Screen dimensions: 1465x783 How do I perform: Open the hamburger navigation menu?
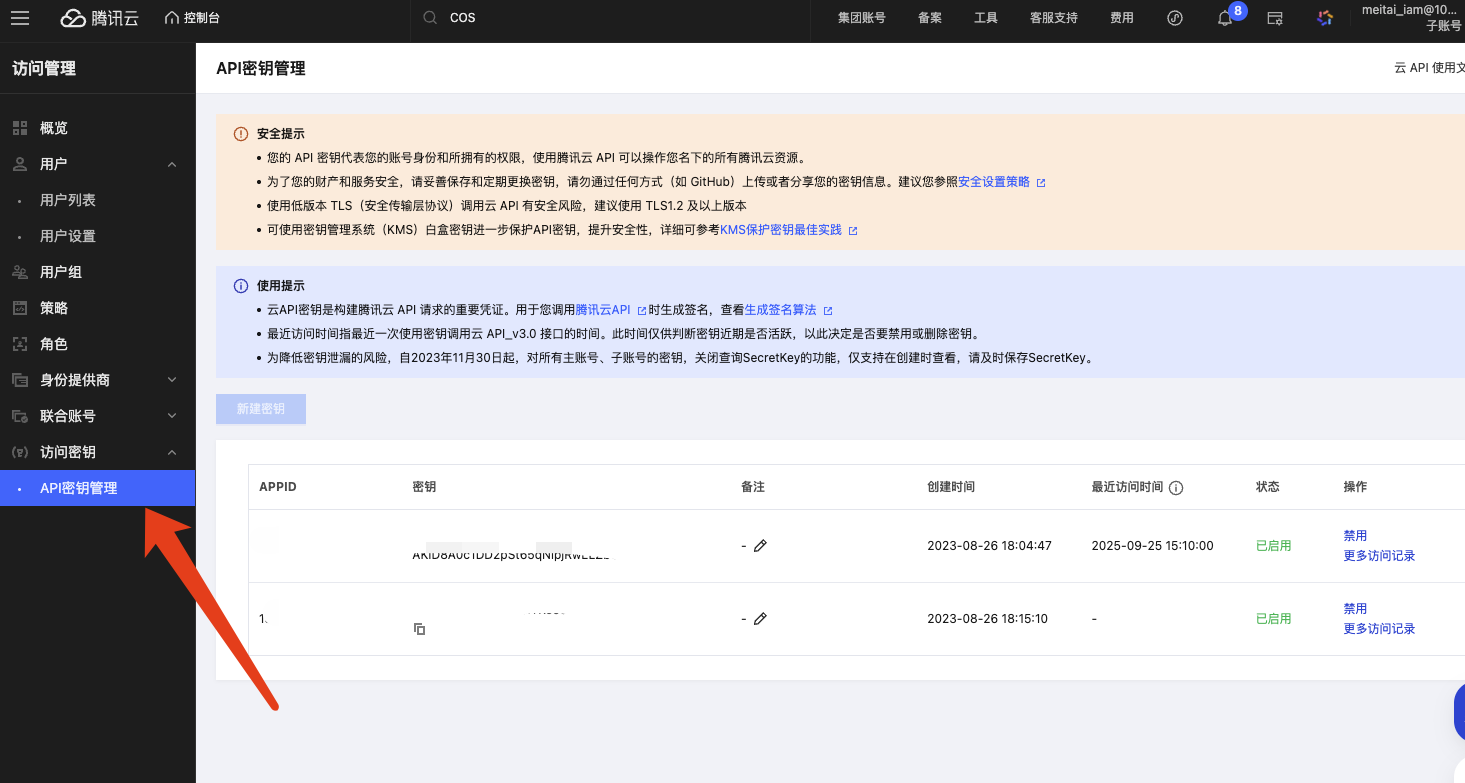[x=20, y=18]
